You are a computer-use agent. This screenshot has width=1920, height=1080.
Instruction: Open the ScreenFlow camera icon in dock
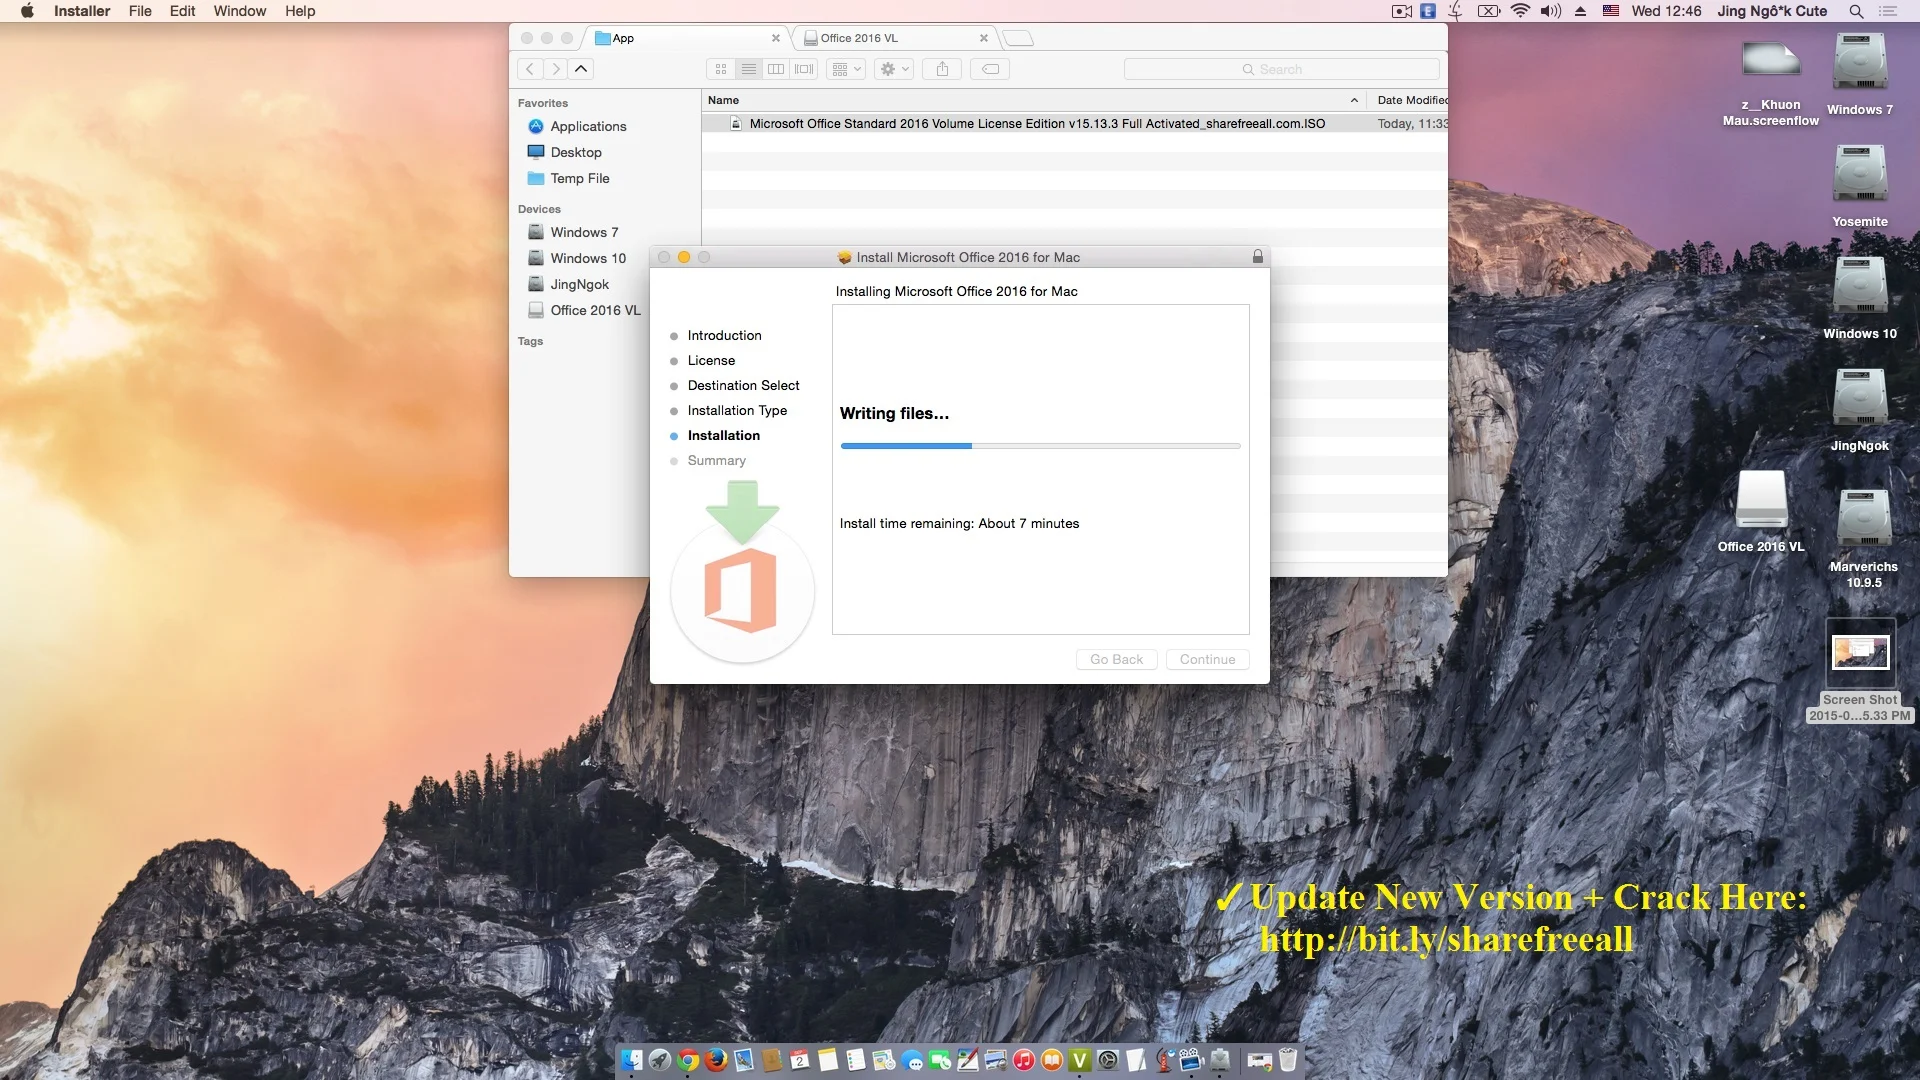1191,1060
